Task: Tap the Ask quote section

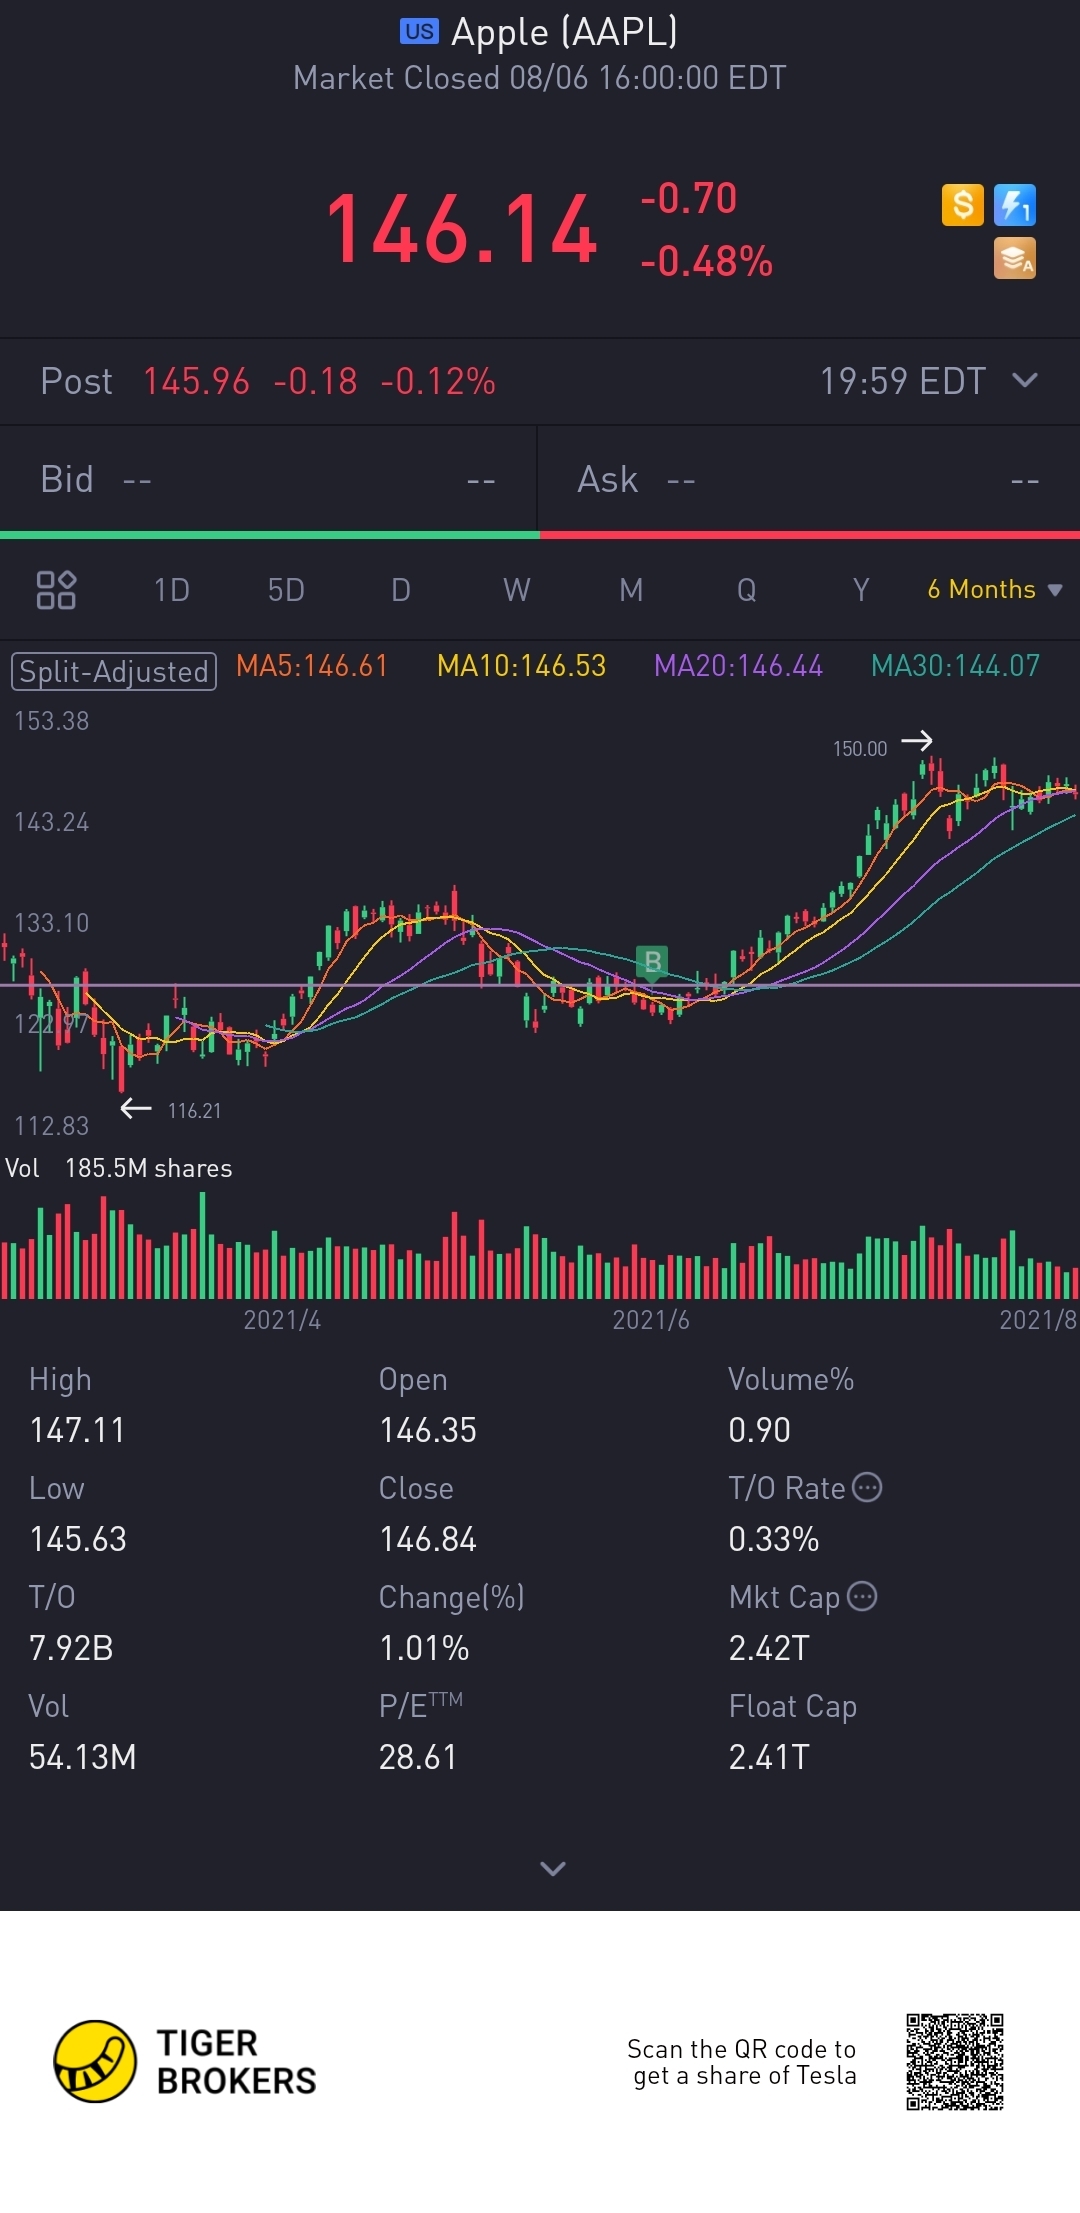Action: coord(809,480)
